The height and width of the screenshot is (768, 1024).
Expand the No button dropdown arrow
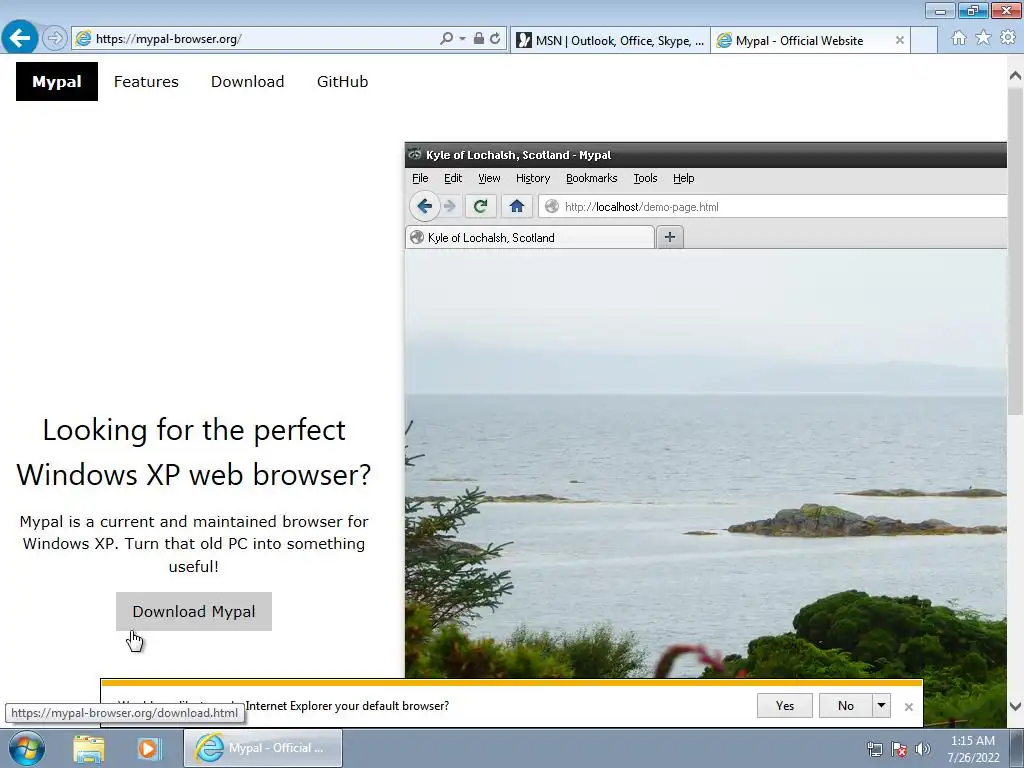coord(881,705)
